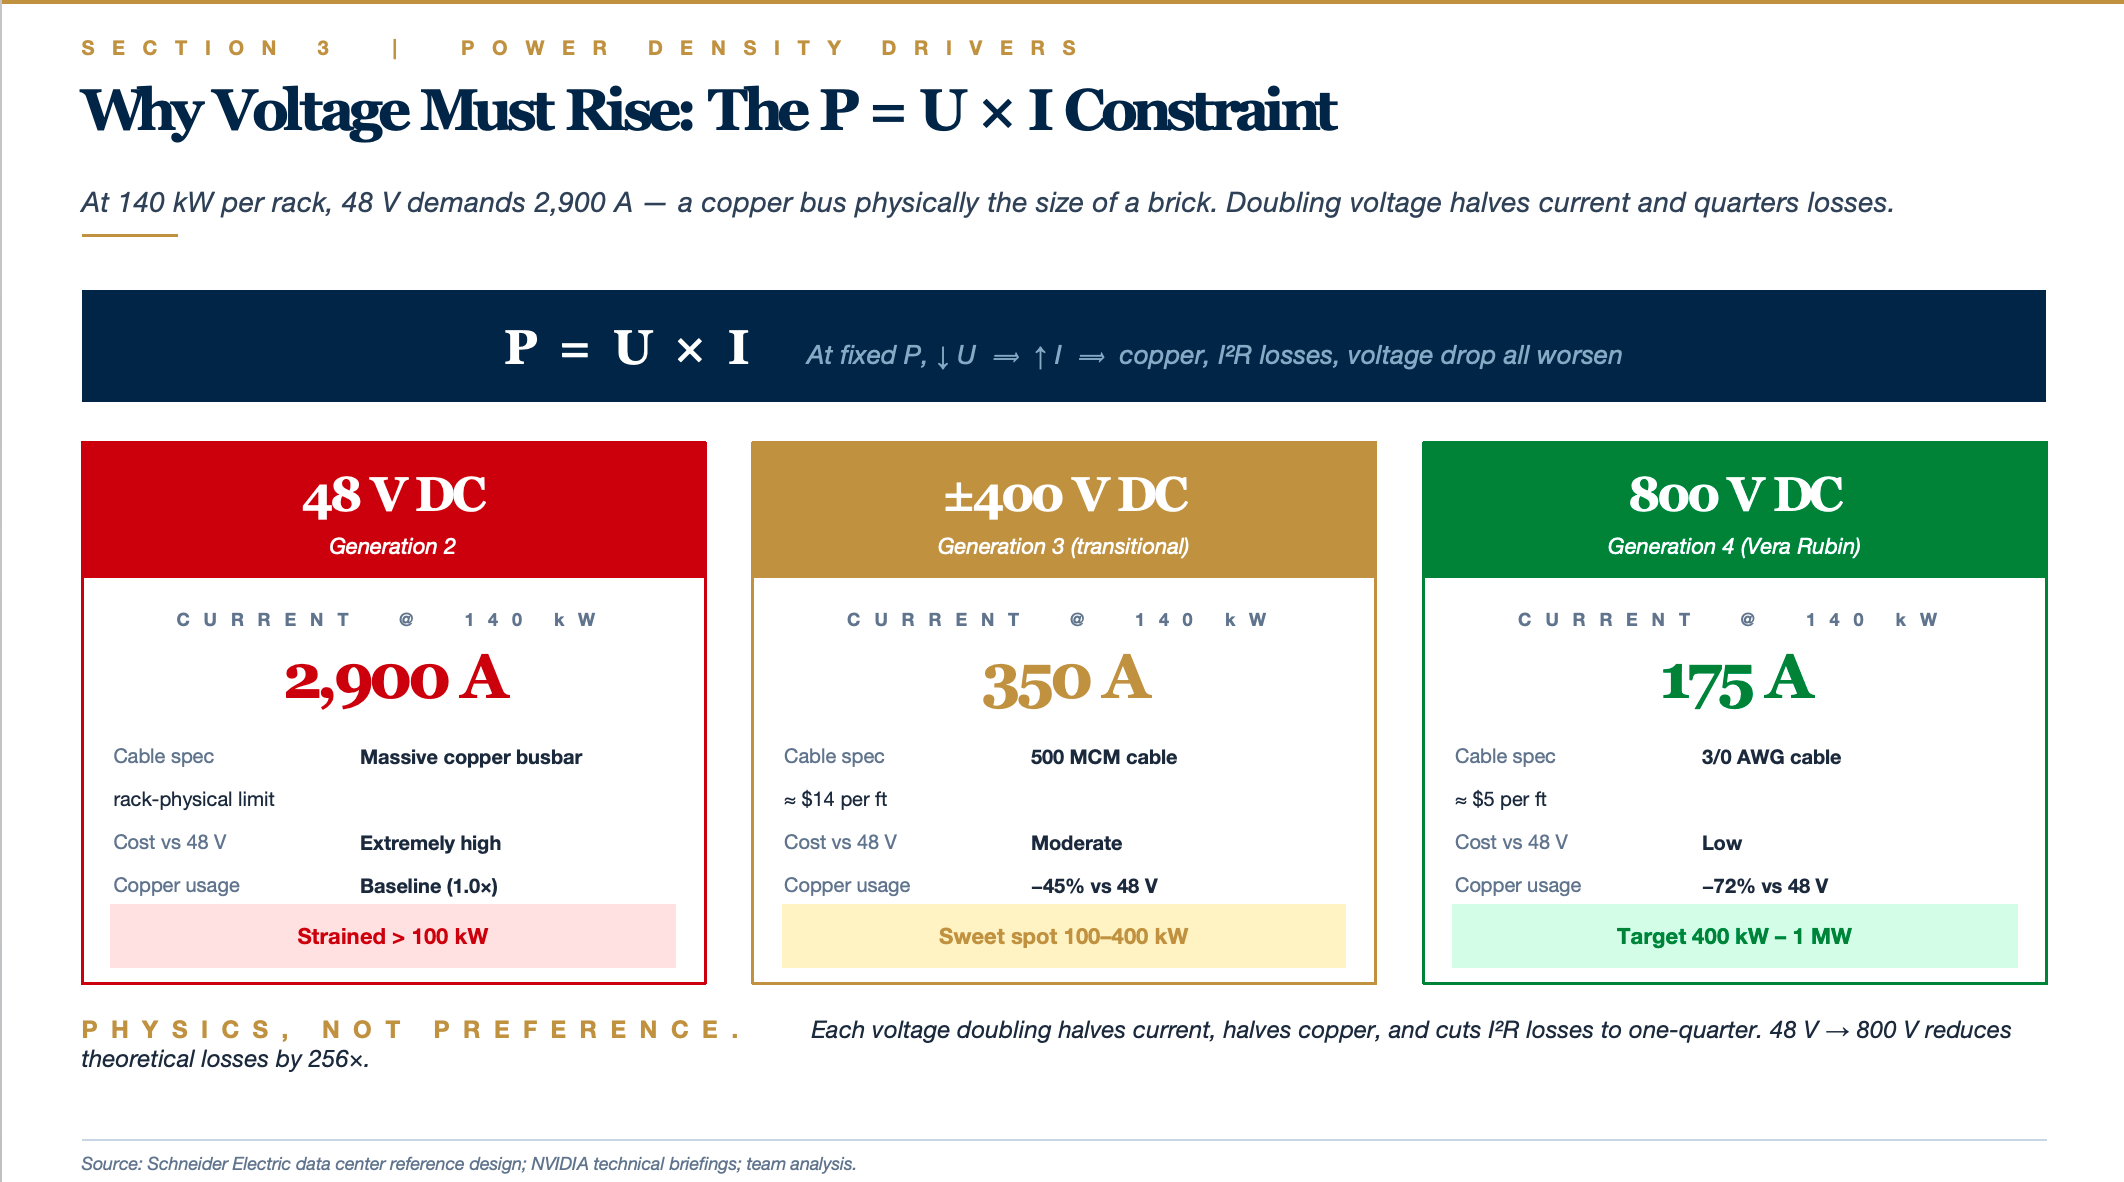Click the 500 MCM cable spec value
This screenshot has height=1182, width=2124.
coord(1103,758)
